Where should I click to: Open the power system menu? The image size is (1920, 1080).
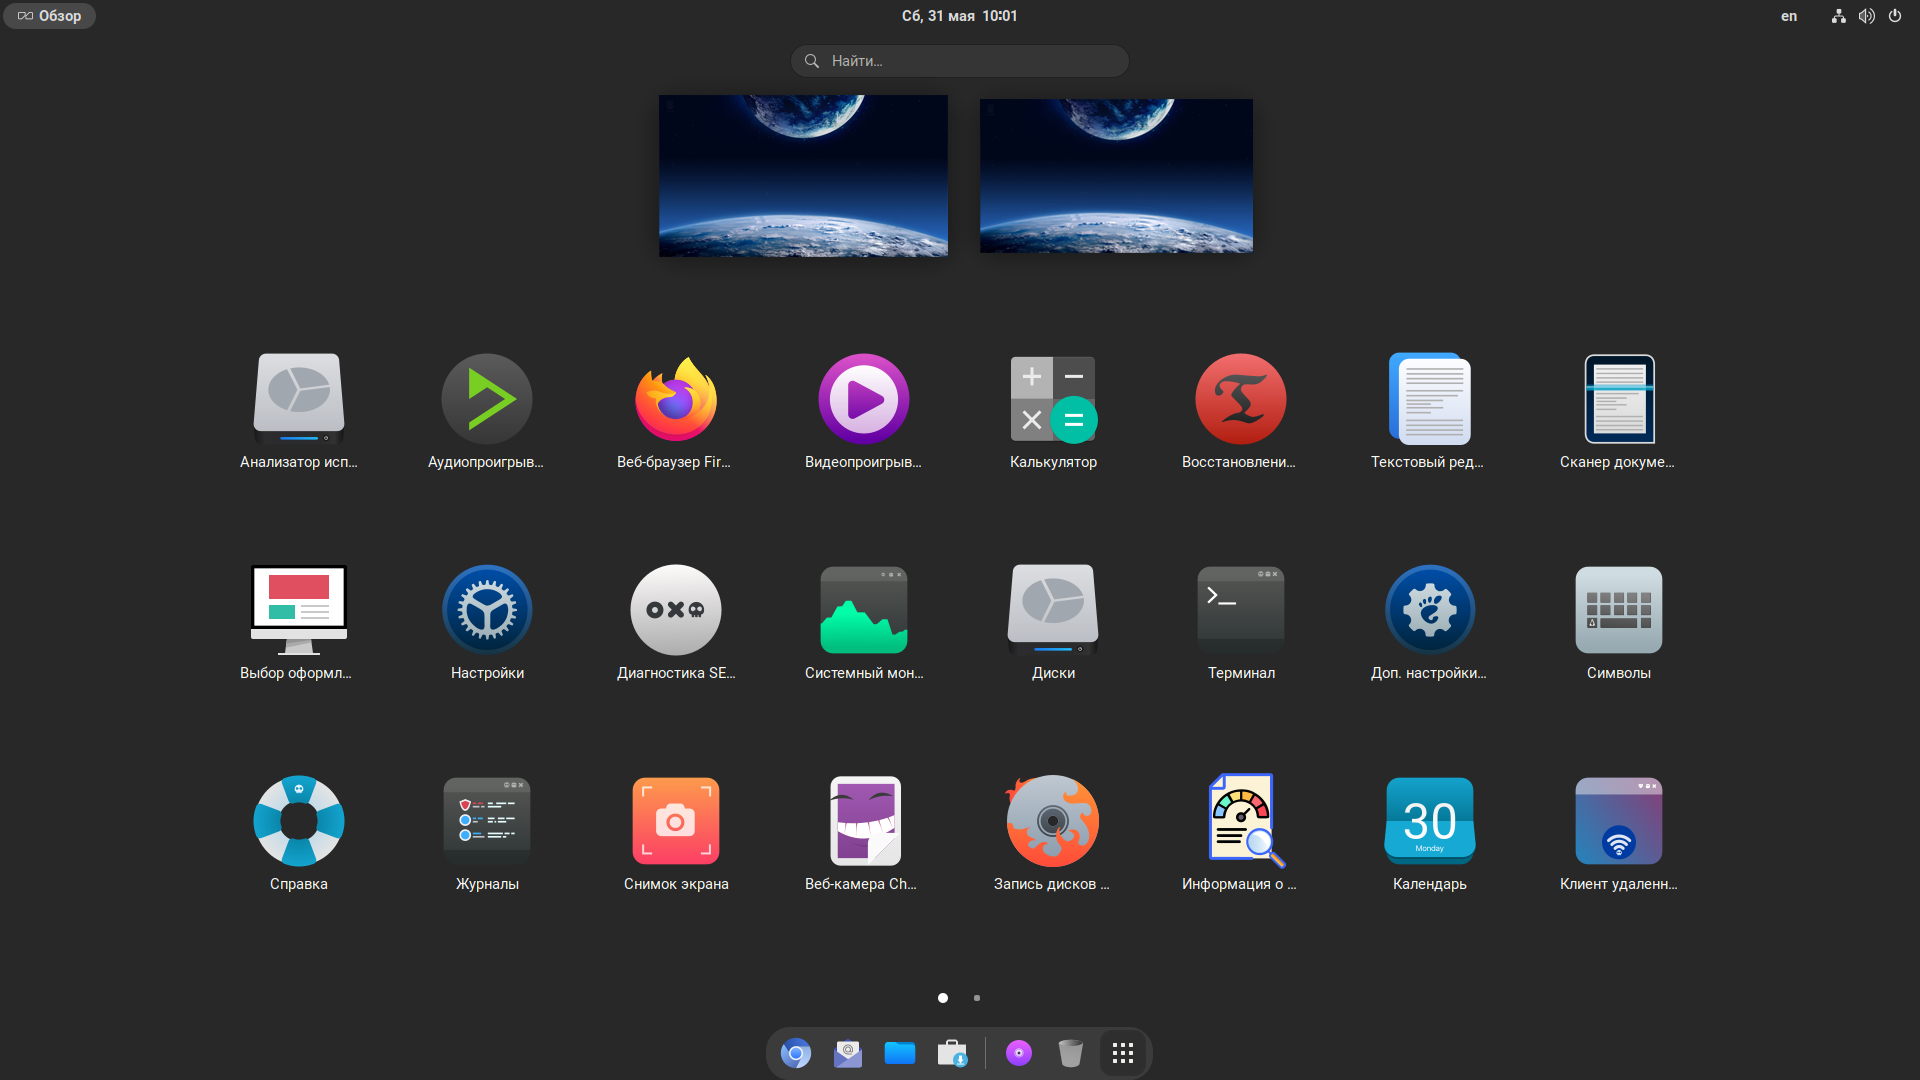point(1894,16)
